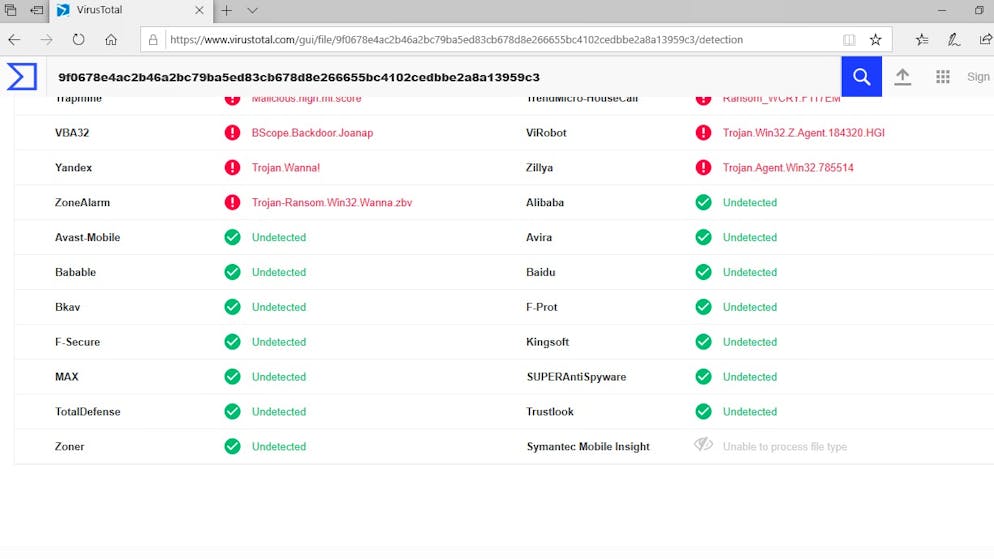Click the ViRobot engine name
The width and height of the screenshot is (994, 559).
point(546,132)
